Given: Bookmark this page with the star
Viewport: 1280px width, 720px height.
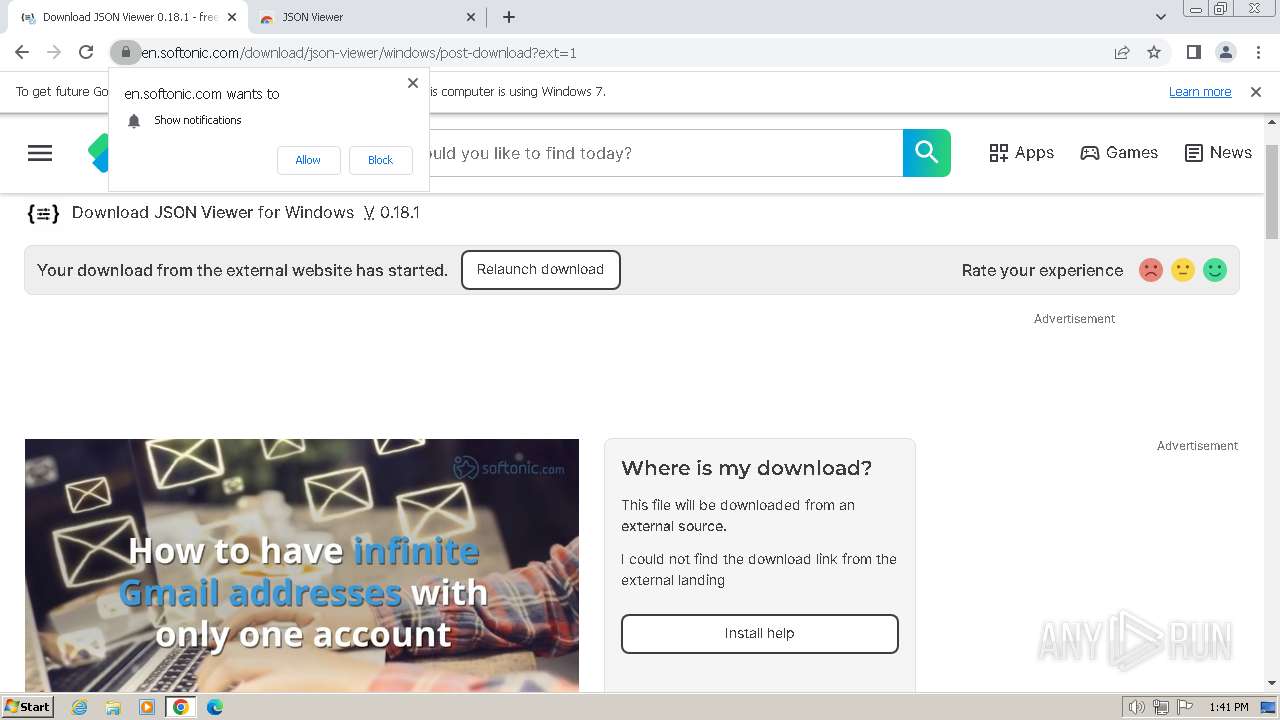Looking at the screenshot, I should point(1154,52).
